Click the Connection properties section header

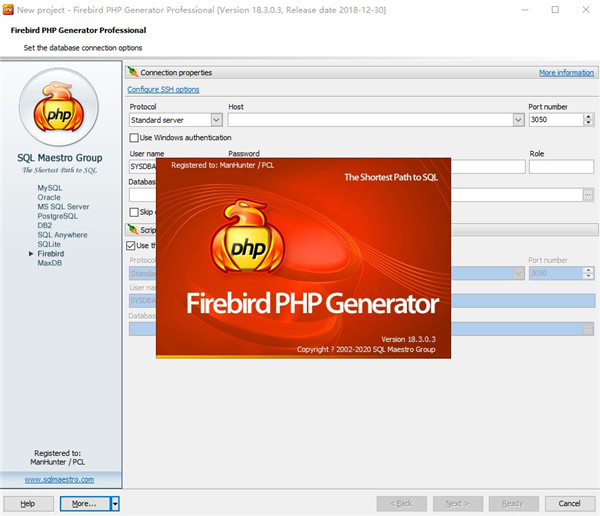point(362,72)
